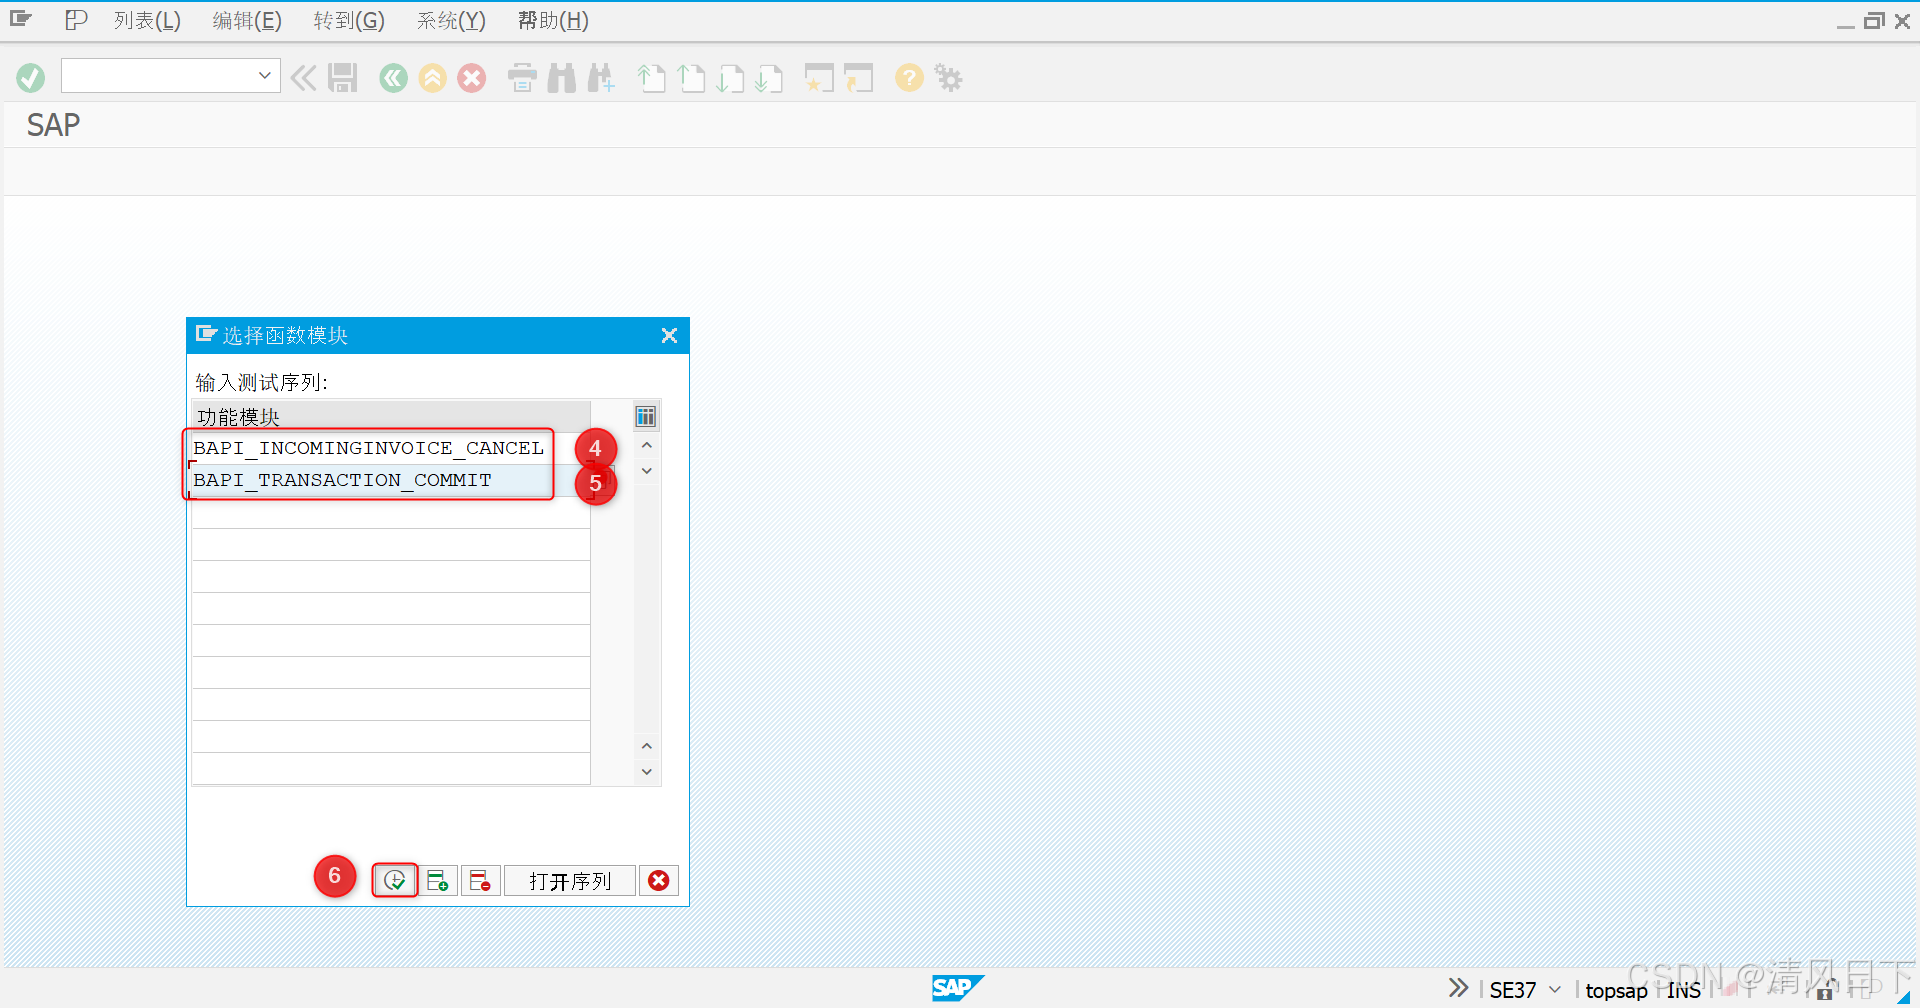Open Help via the question mark icon
Screen dimensions: 1920x1008
pos(908,77)
